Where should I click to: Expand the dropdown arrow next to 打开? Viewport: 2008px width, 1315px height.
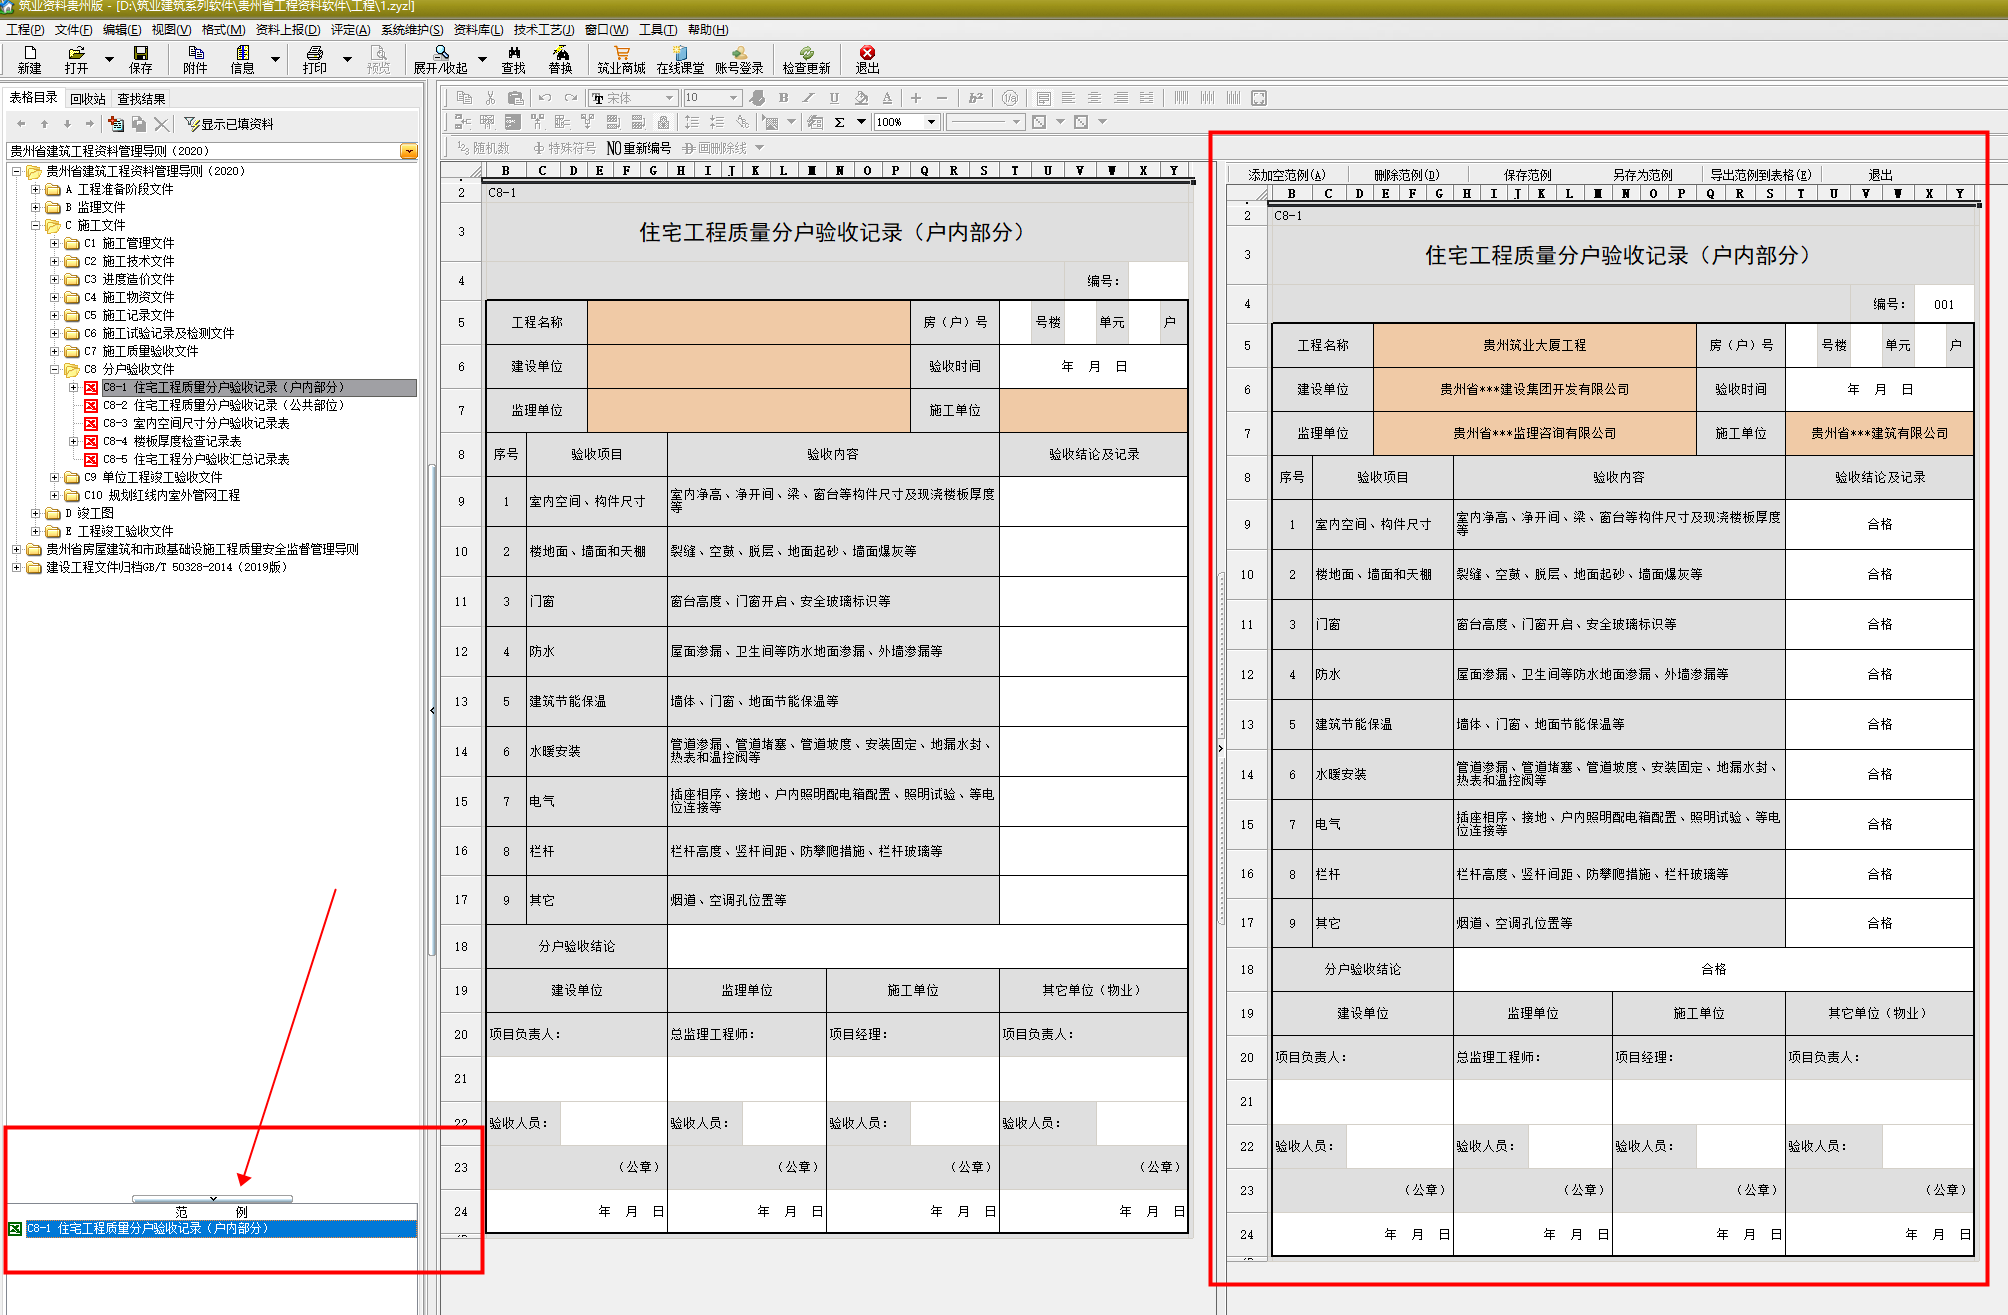(109, 59)
